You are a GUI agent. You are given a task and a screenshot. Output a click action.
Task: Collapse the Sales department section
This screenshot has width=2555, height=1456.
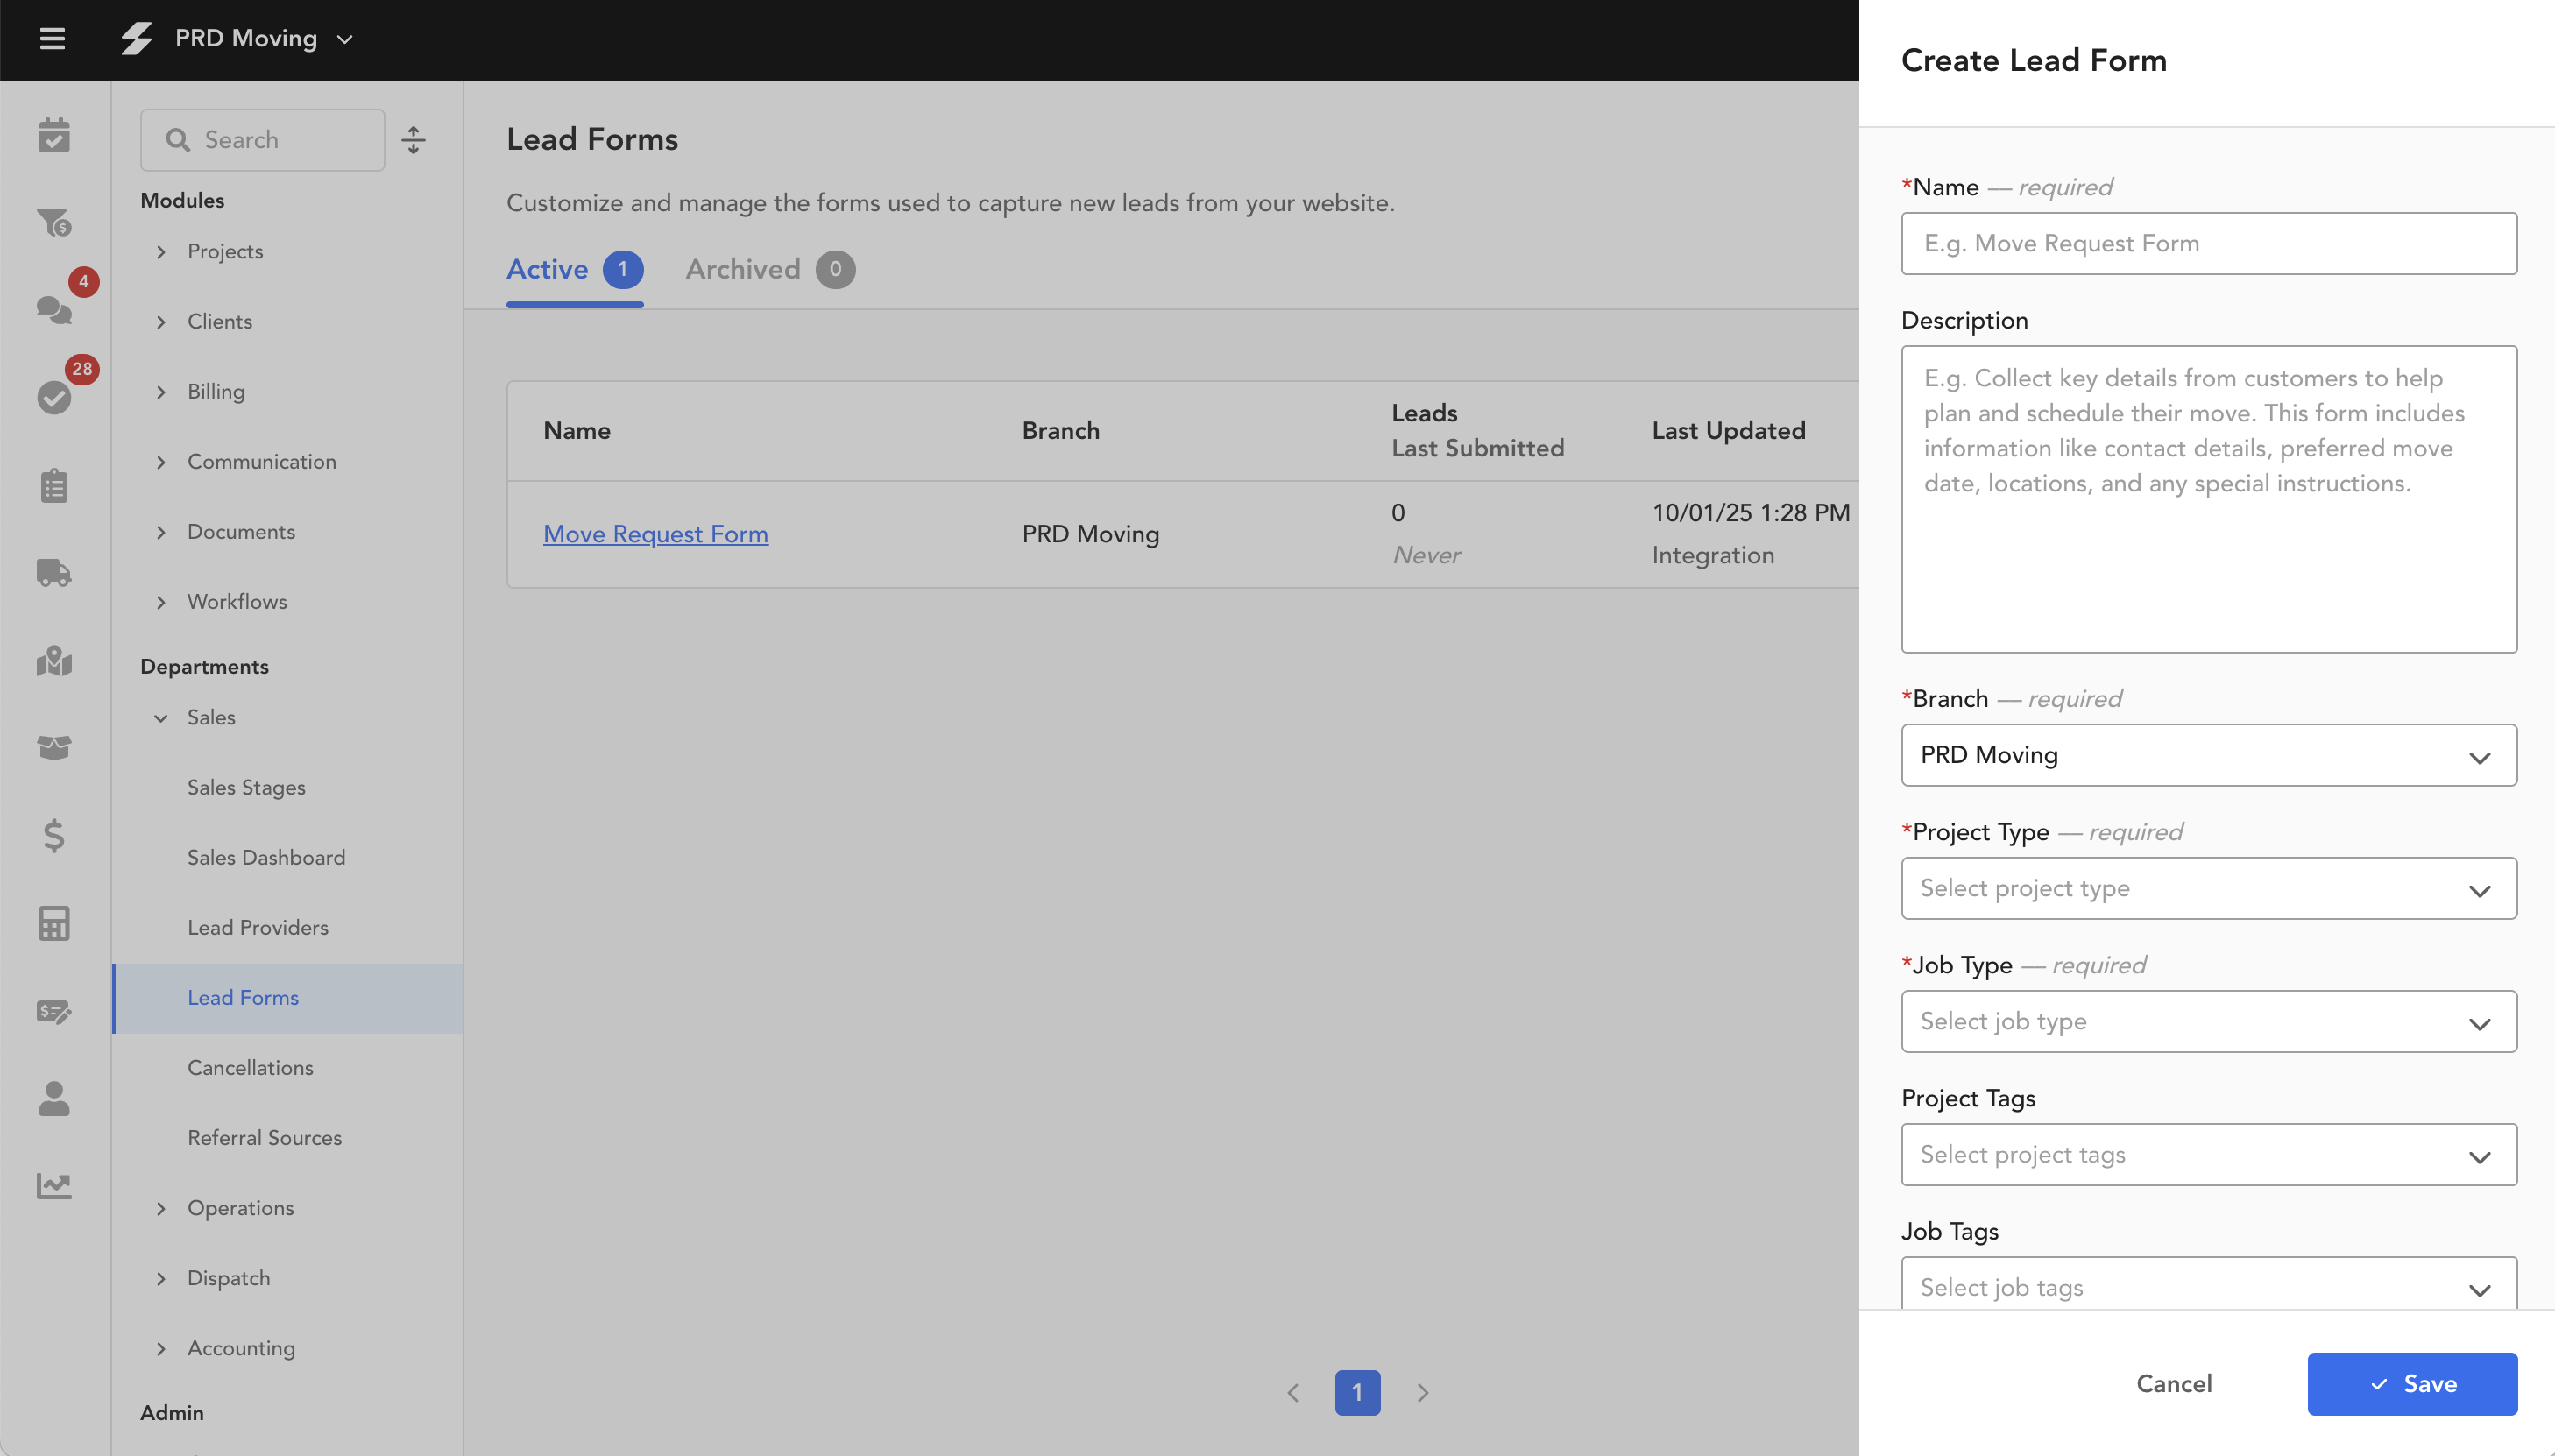161,718
